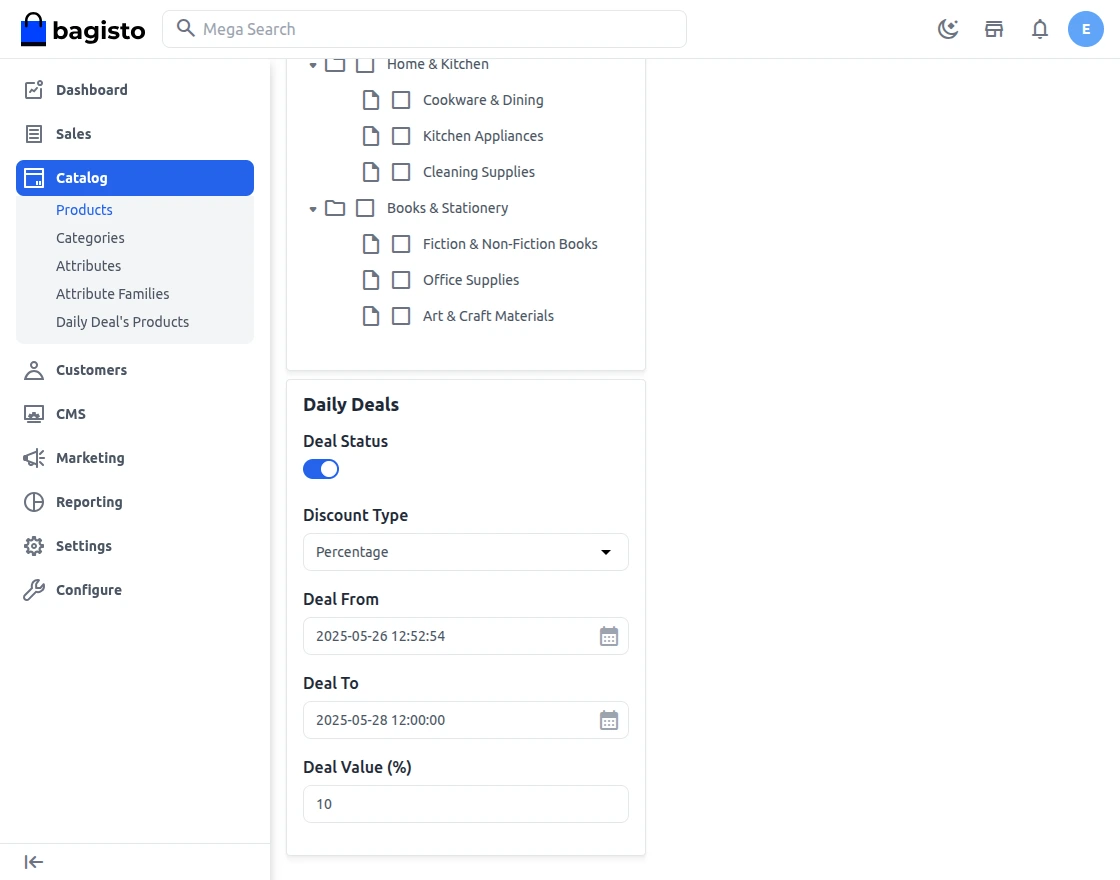This screenshot has width=1120, height=880.
Task: Click the bagisto logo
Action: pyautogui.click(x=83, y=30)
